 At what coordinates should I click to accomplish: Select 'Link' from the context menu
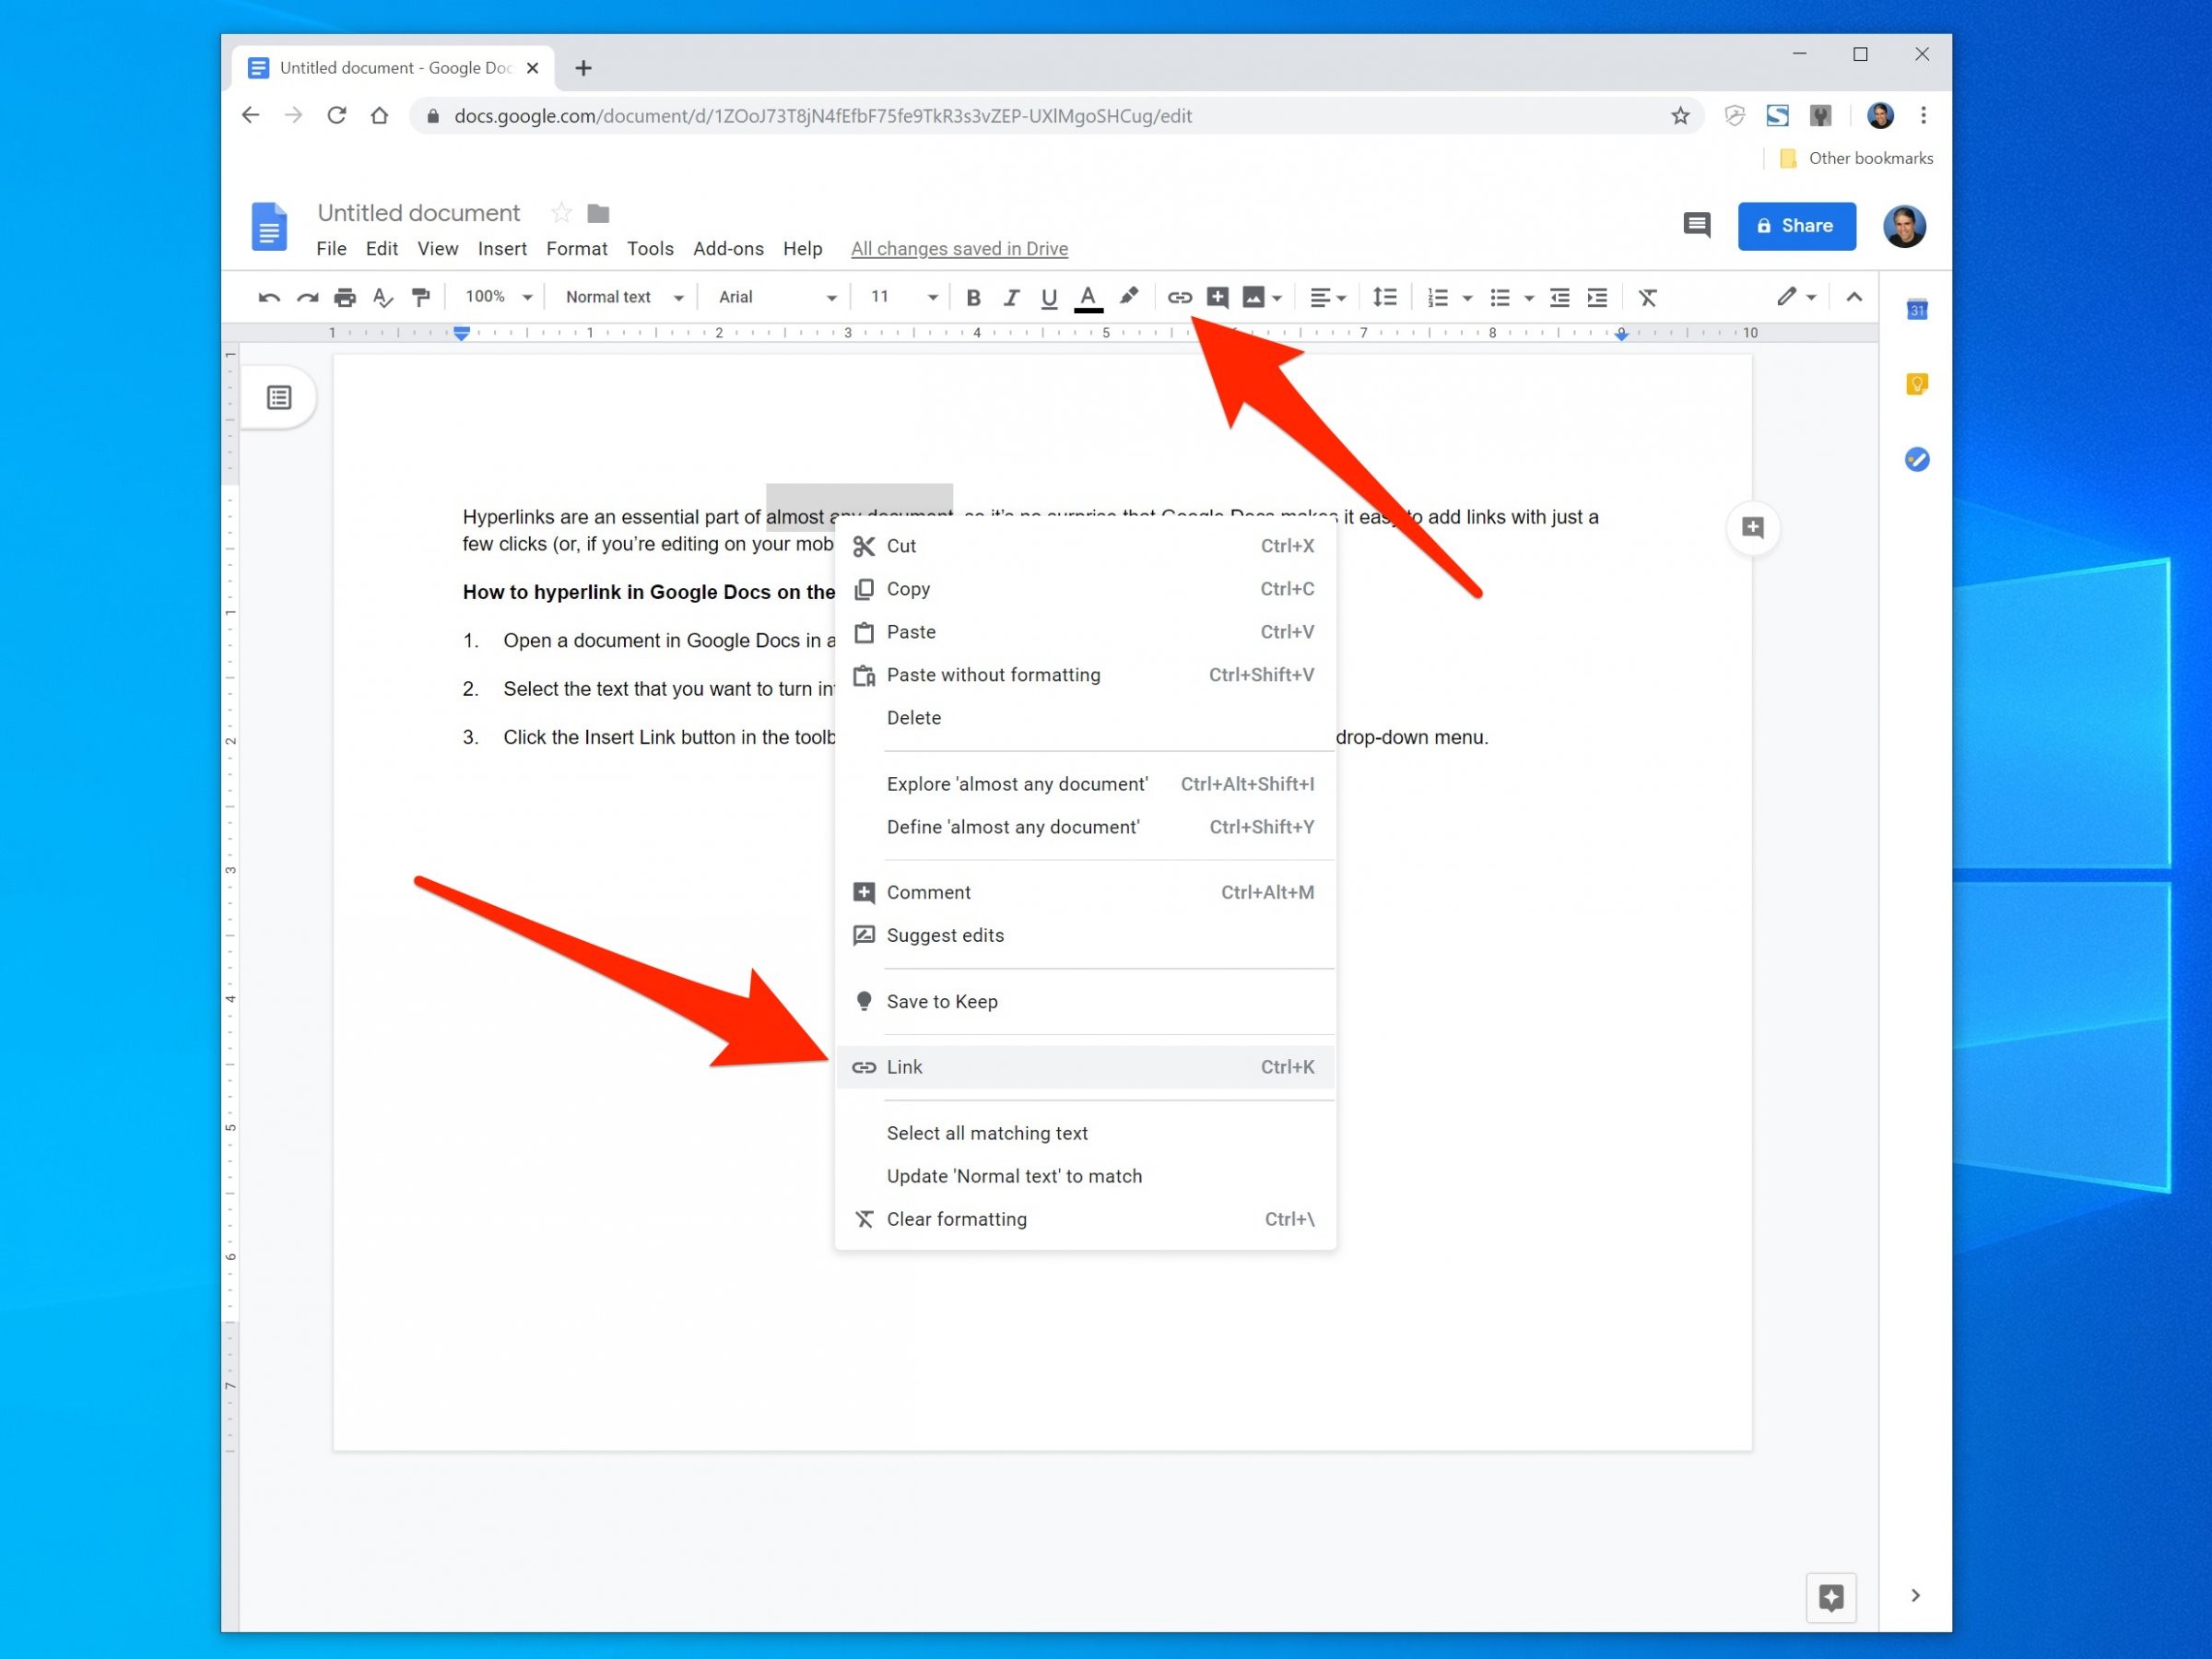pyautogui.click(x=902, y=1065)
